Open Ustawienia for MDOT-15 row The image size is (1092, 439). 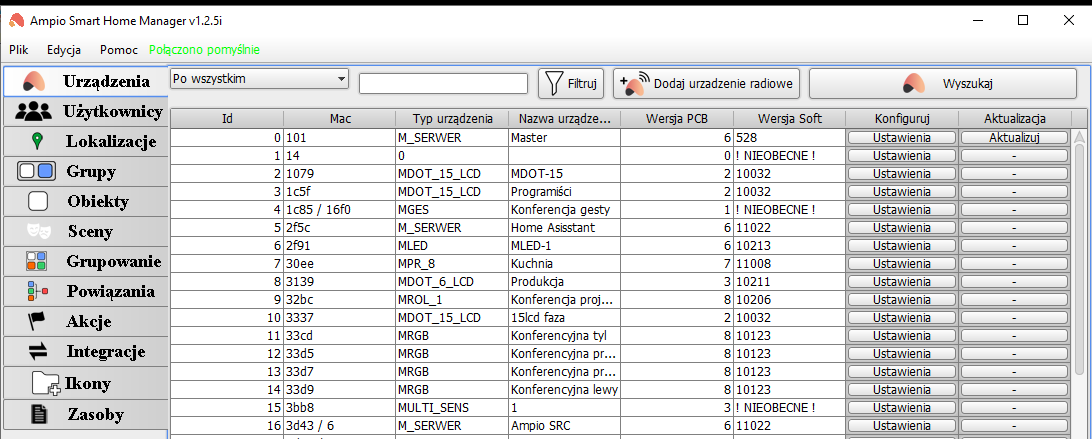[x=902, y=174]
